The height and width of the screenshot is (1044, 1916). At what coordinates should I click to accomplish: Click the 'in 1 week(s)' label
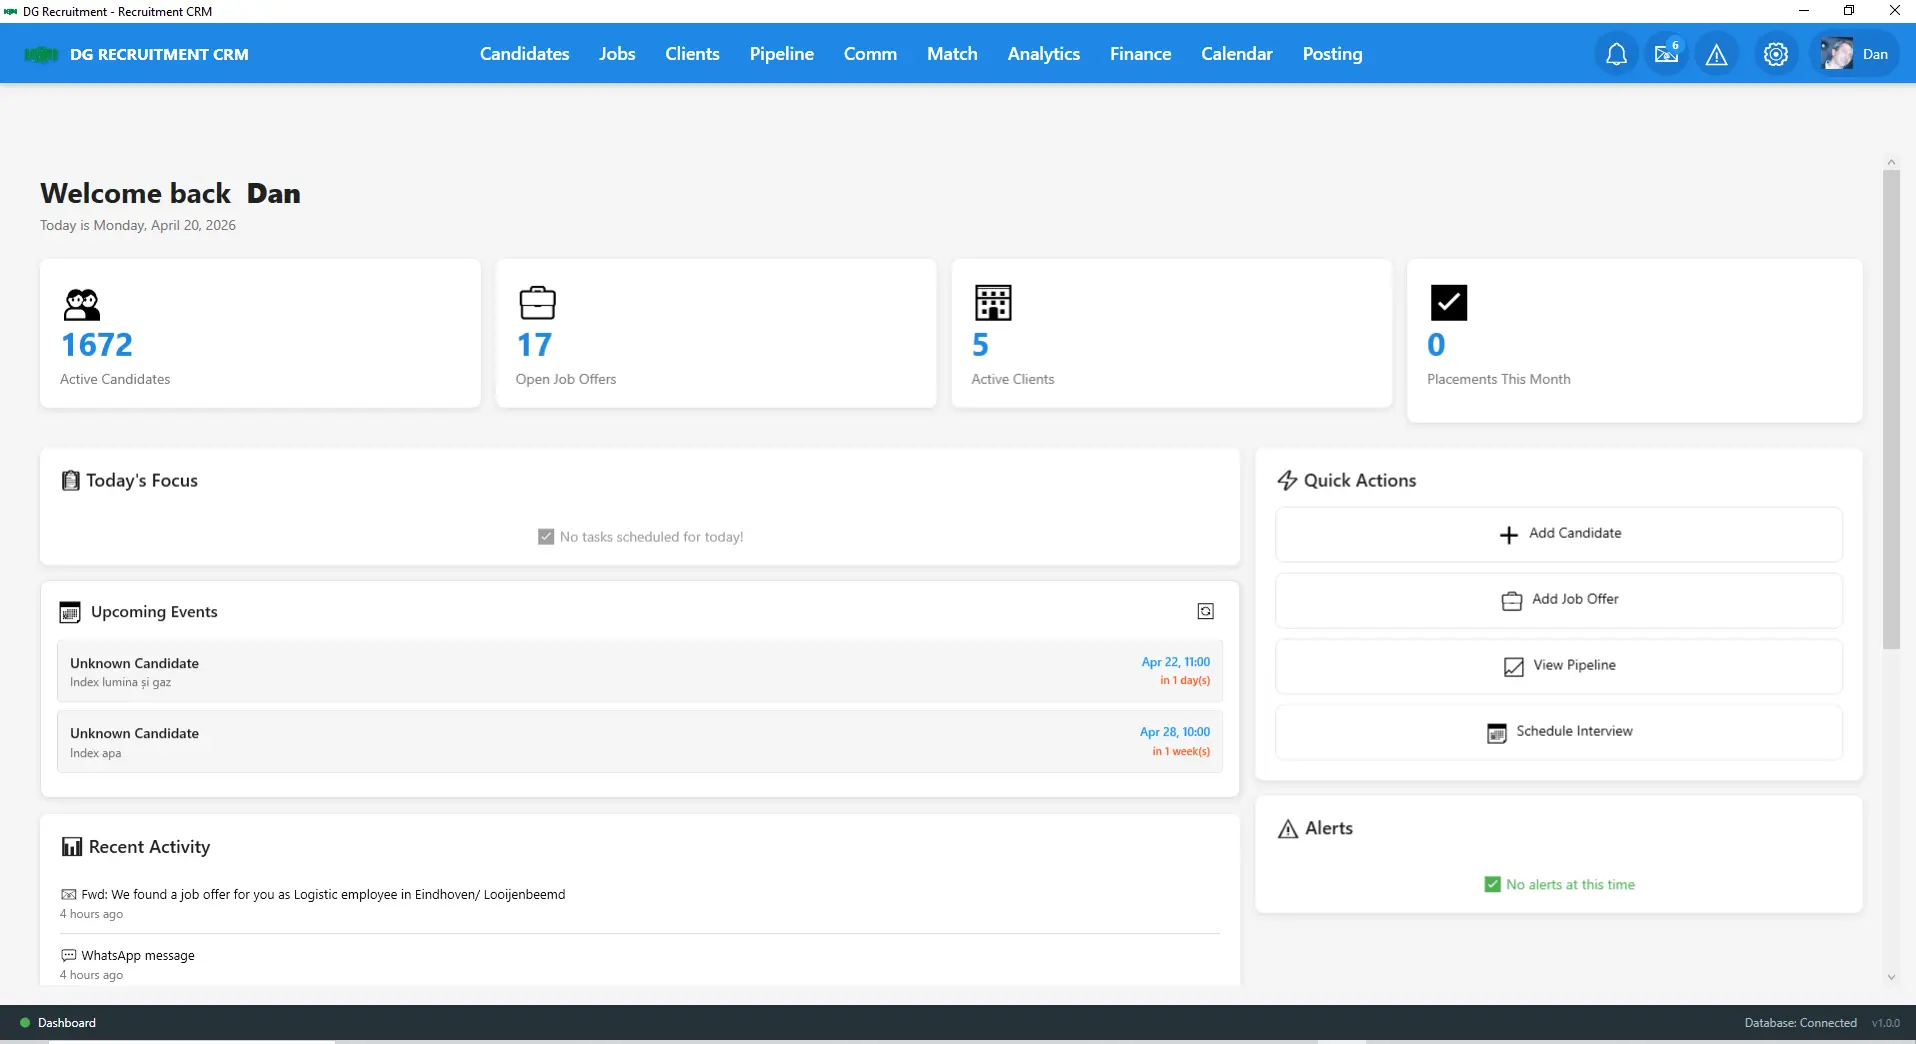(1180, 752)
